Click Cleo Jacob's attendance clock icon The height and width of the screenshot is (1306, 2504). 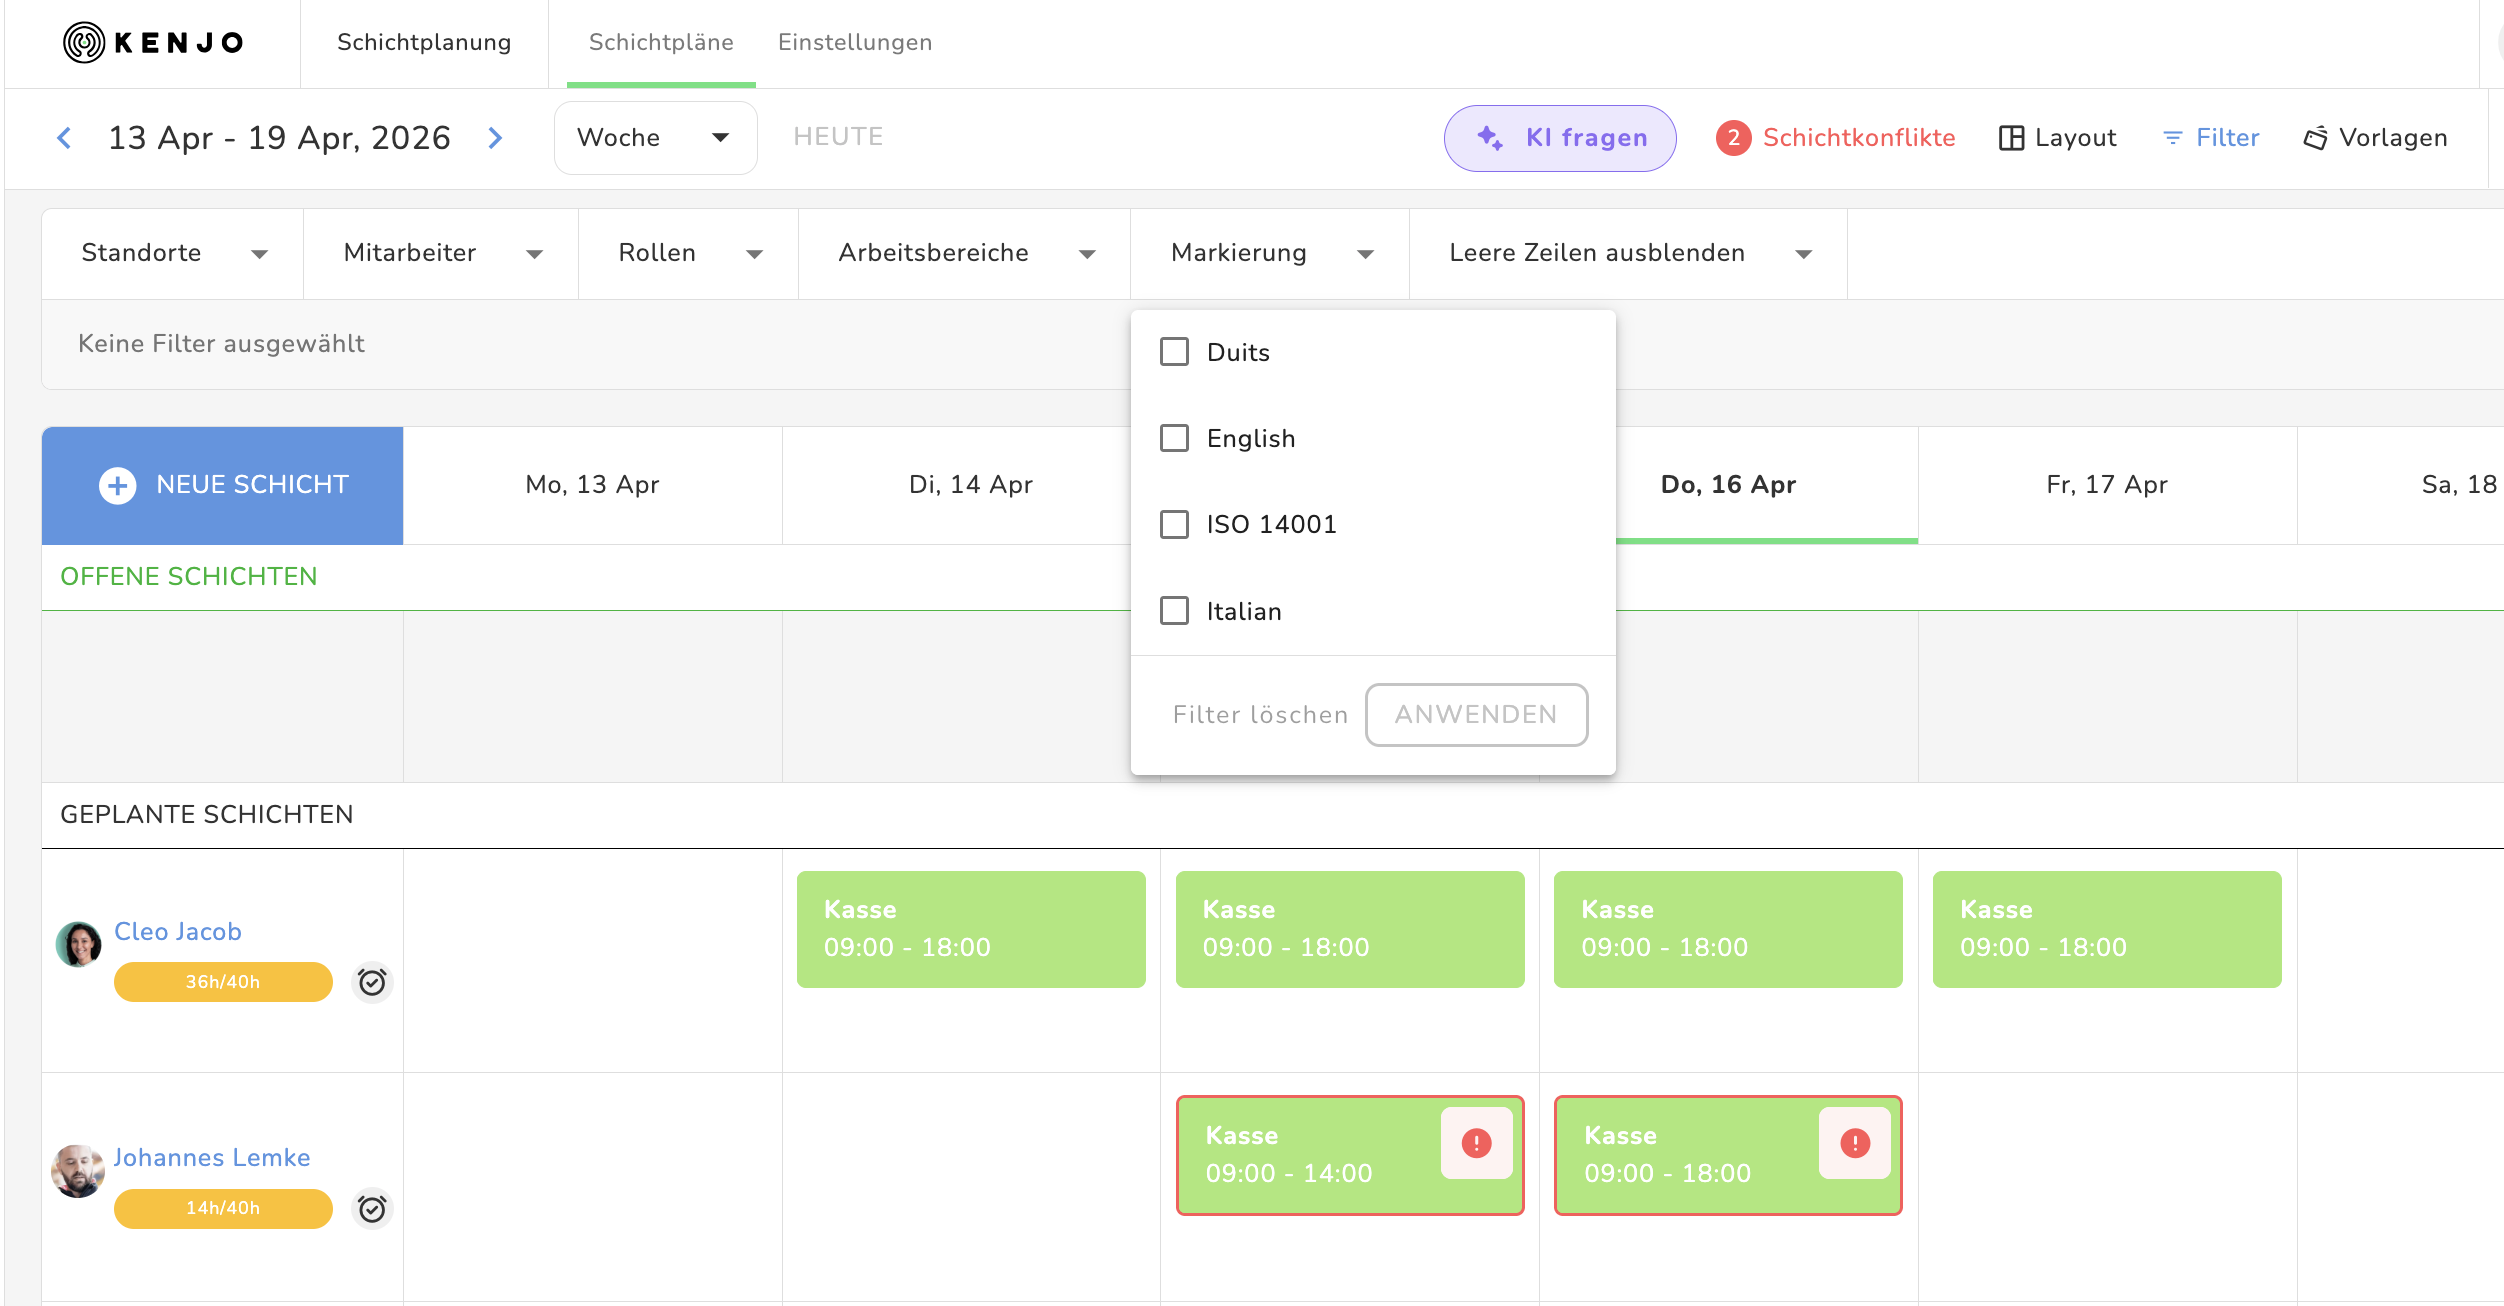coord(372,982)
